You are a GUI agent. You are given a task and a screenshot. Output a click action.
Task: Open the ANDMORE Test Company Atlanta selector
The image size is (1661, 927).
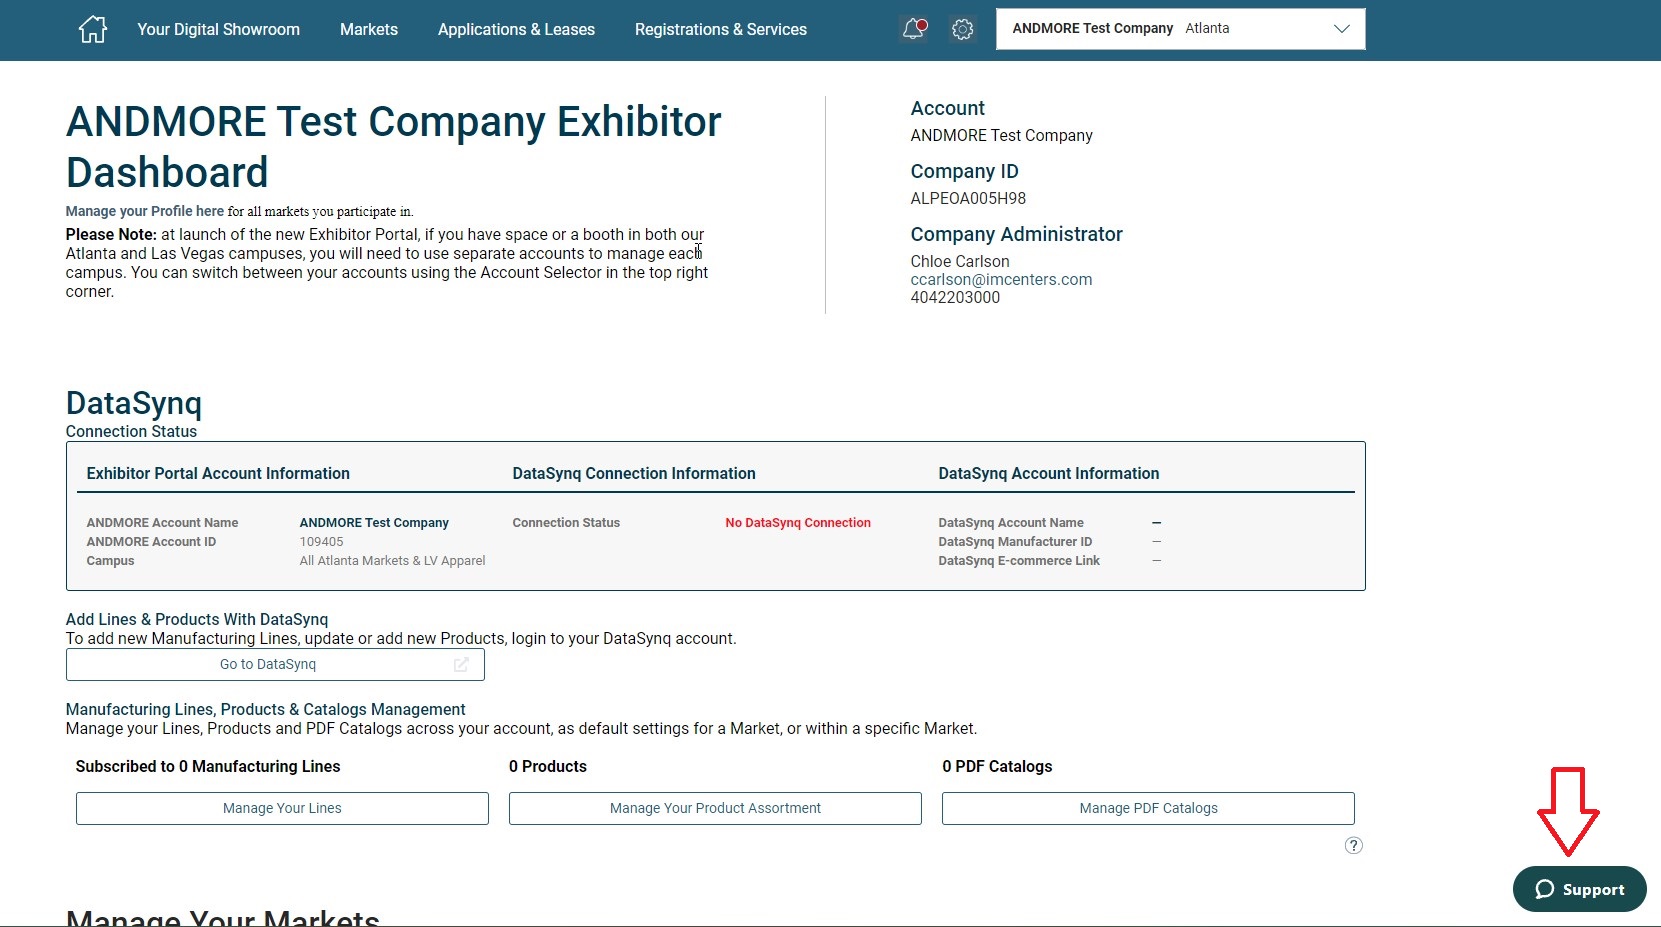point(1180,29)
